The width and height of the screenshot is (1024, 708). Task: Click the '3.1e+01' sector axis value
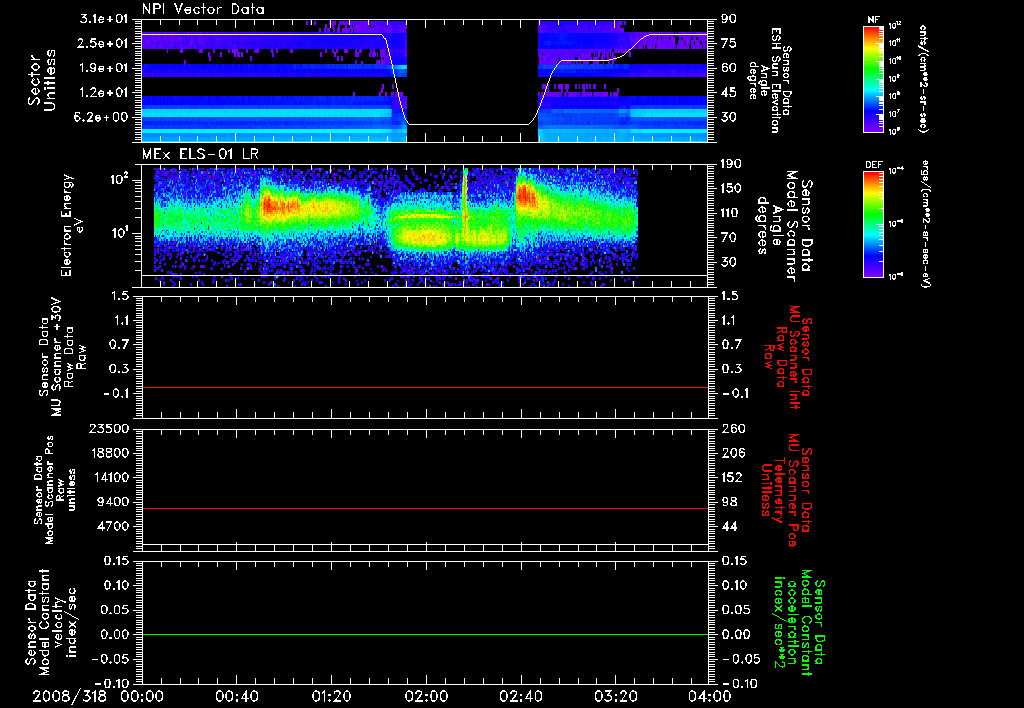pyautogui.click(x=104, y=19)
